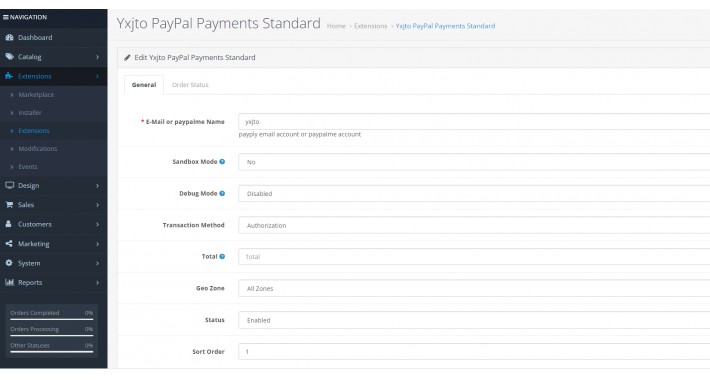Screen dimensions: 710x380
Task: Open the Sandbox Mode dropdown
Action: [474, 162]
